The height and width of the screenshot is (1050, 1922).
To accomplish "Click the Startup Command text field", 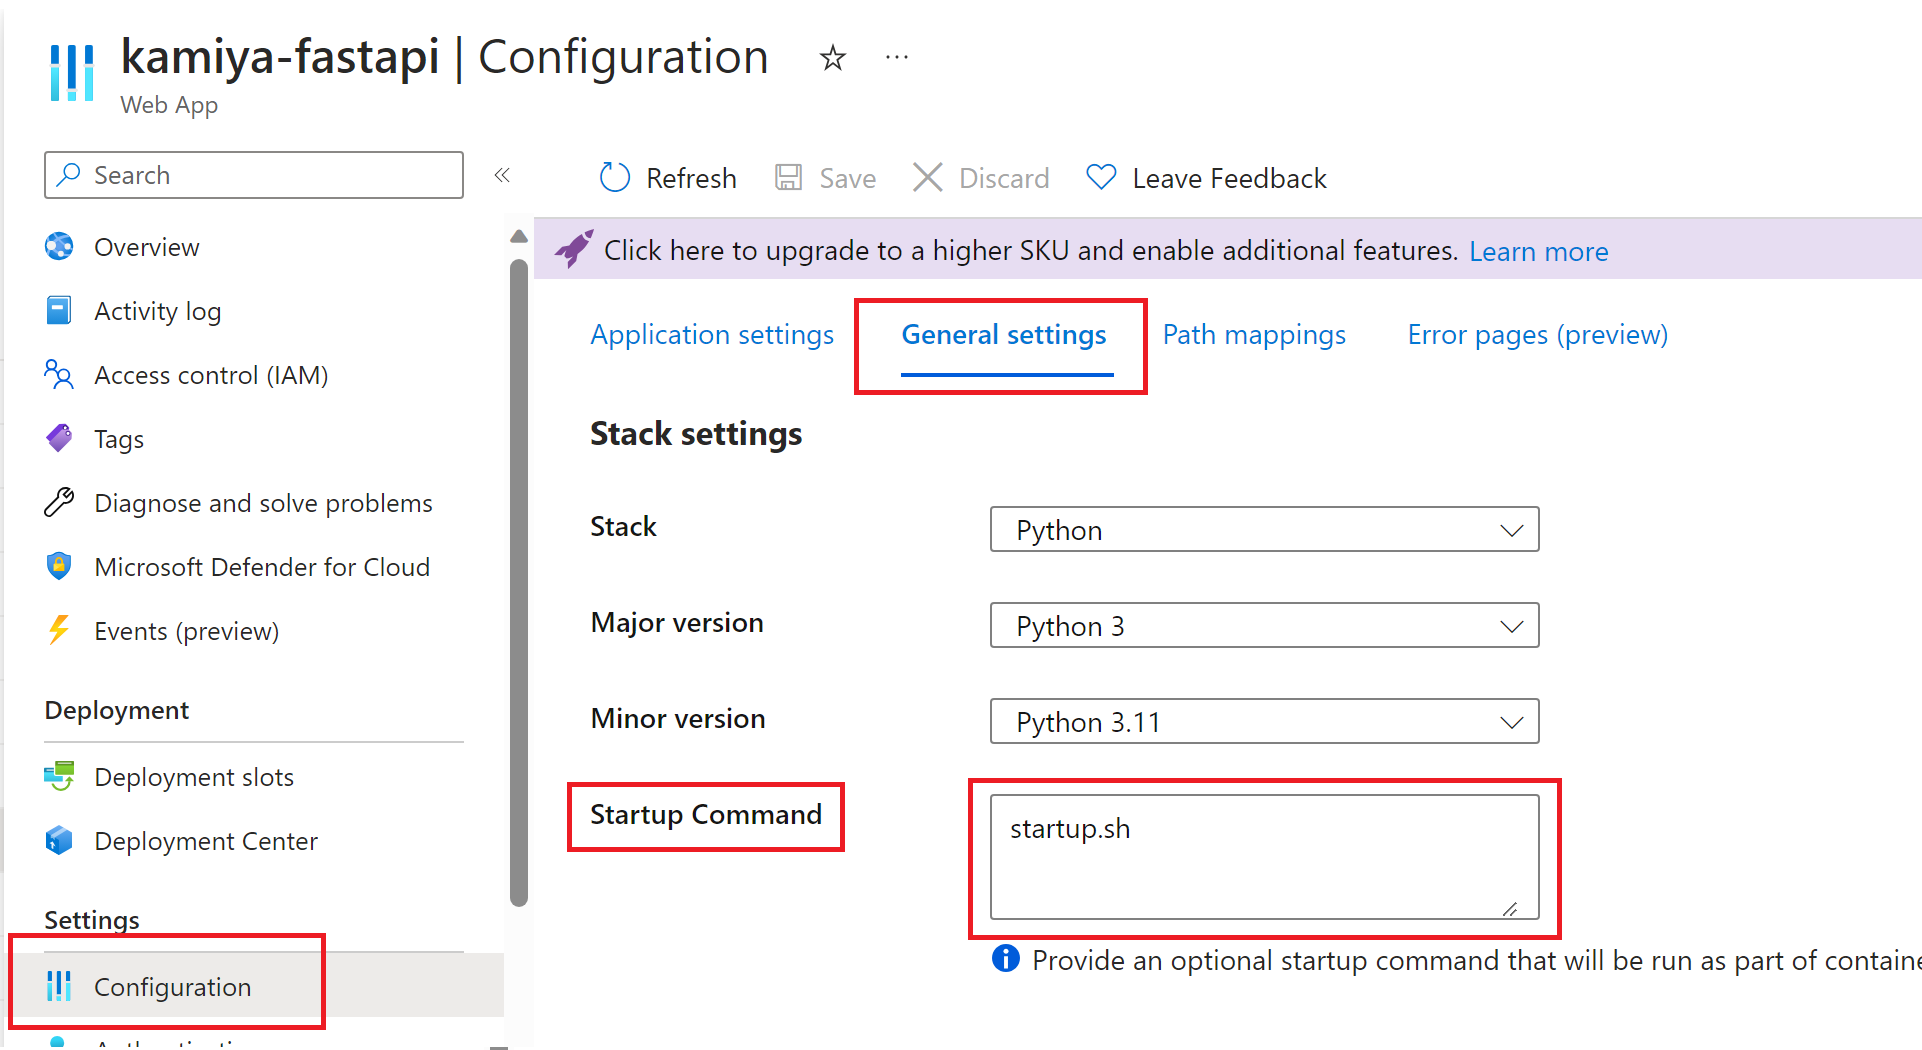I will coord(1264,856).
